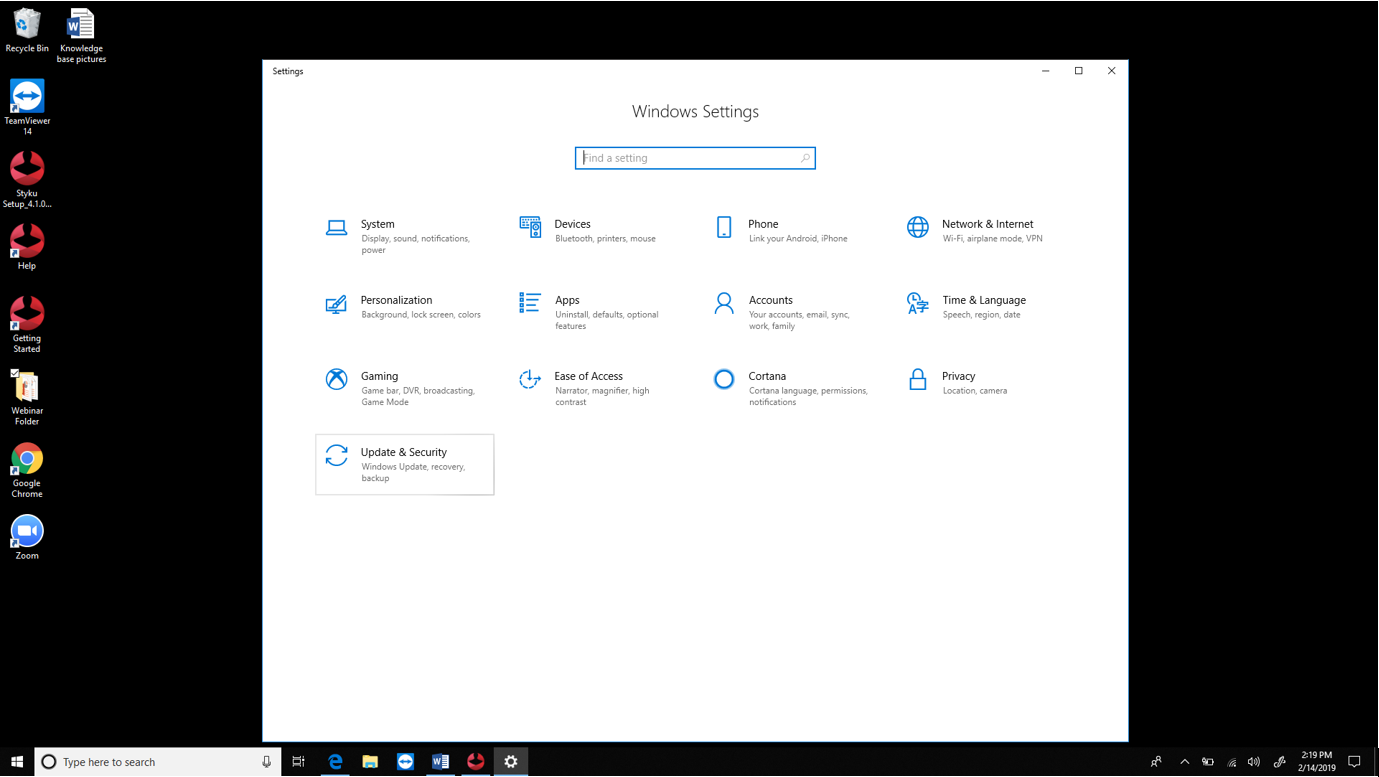Open Gaming settings with Xbox icon

pos(379,377)
